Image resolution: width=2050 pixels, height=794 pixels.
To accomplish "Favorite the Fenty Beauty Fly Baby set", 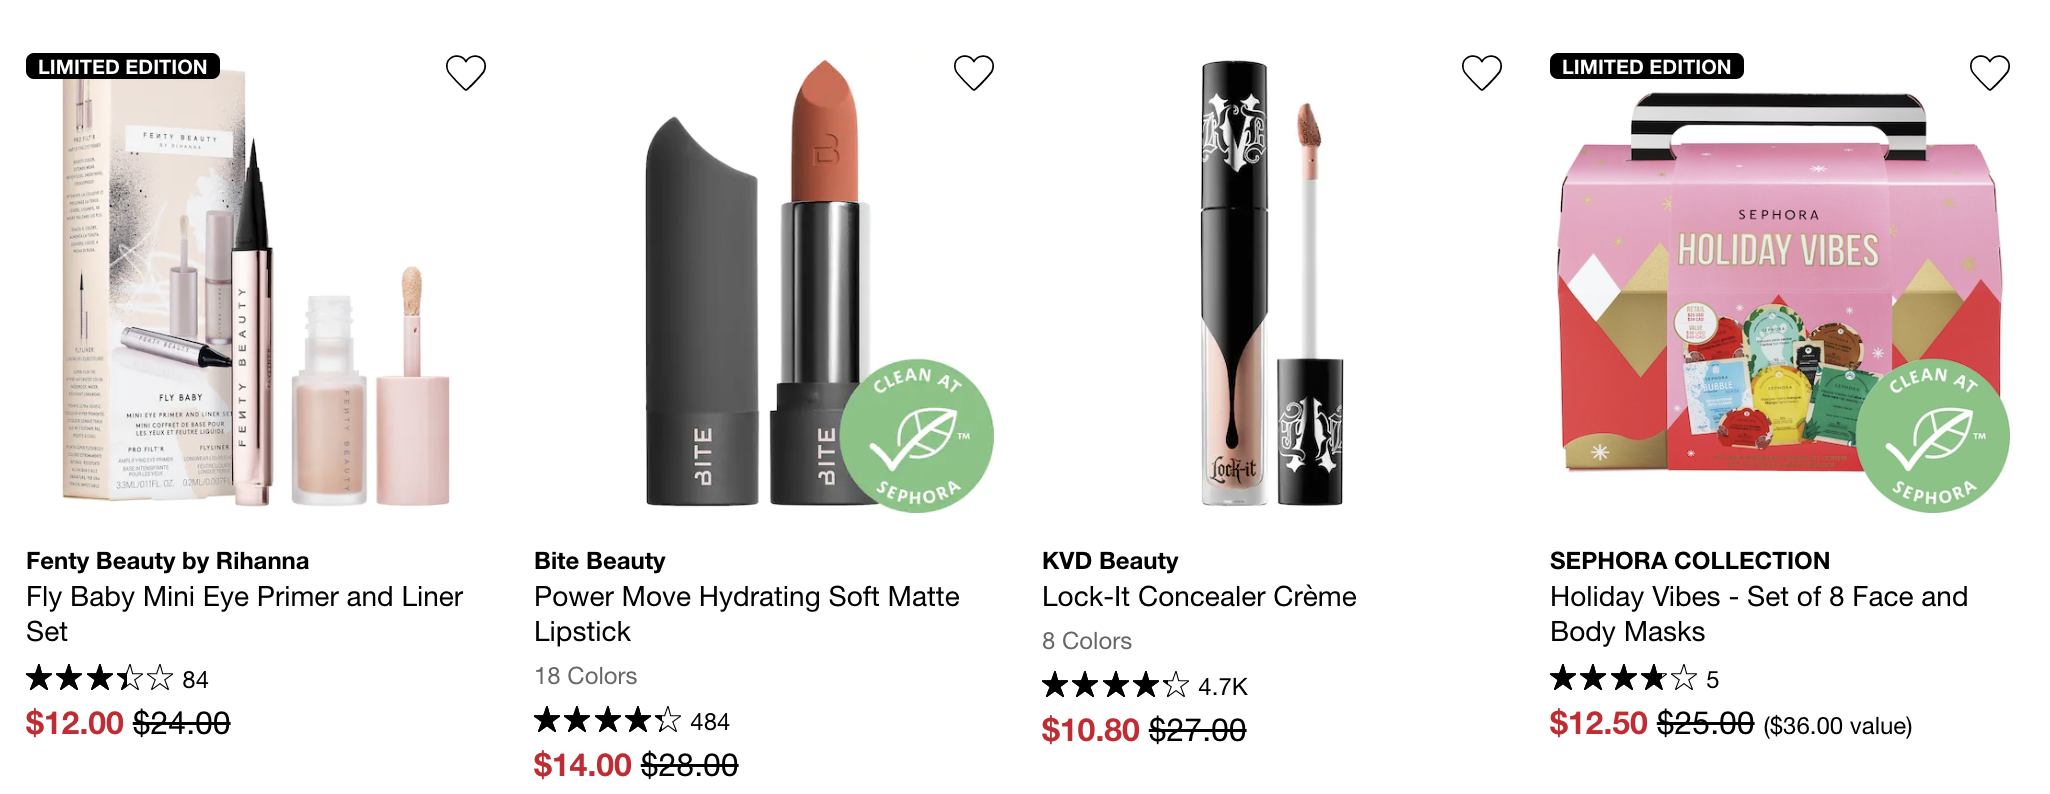I will [x=466, y=72].
